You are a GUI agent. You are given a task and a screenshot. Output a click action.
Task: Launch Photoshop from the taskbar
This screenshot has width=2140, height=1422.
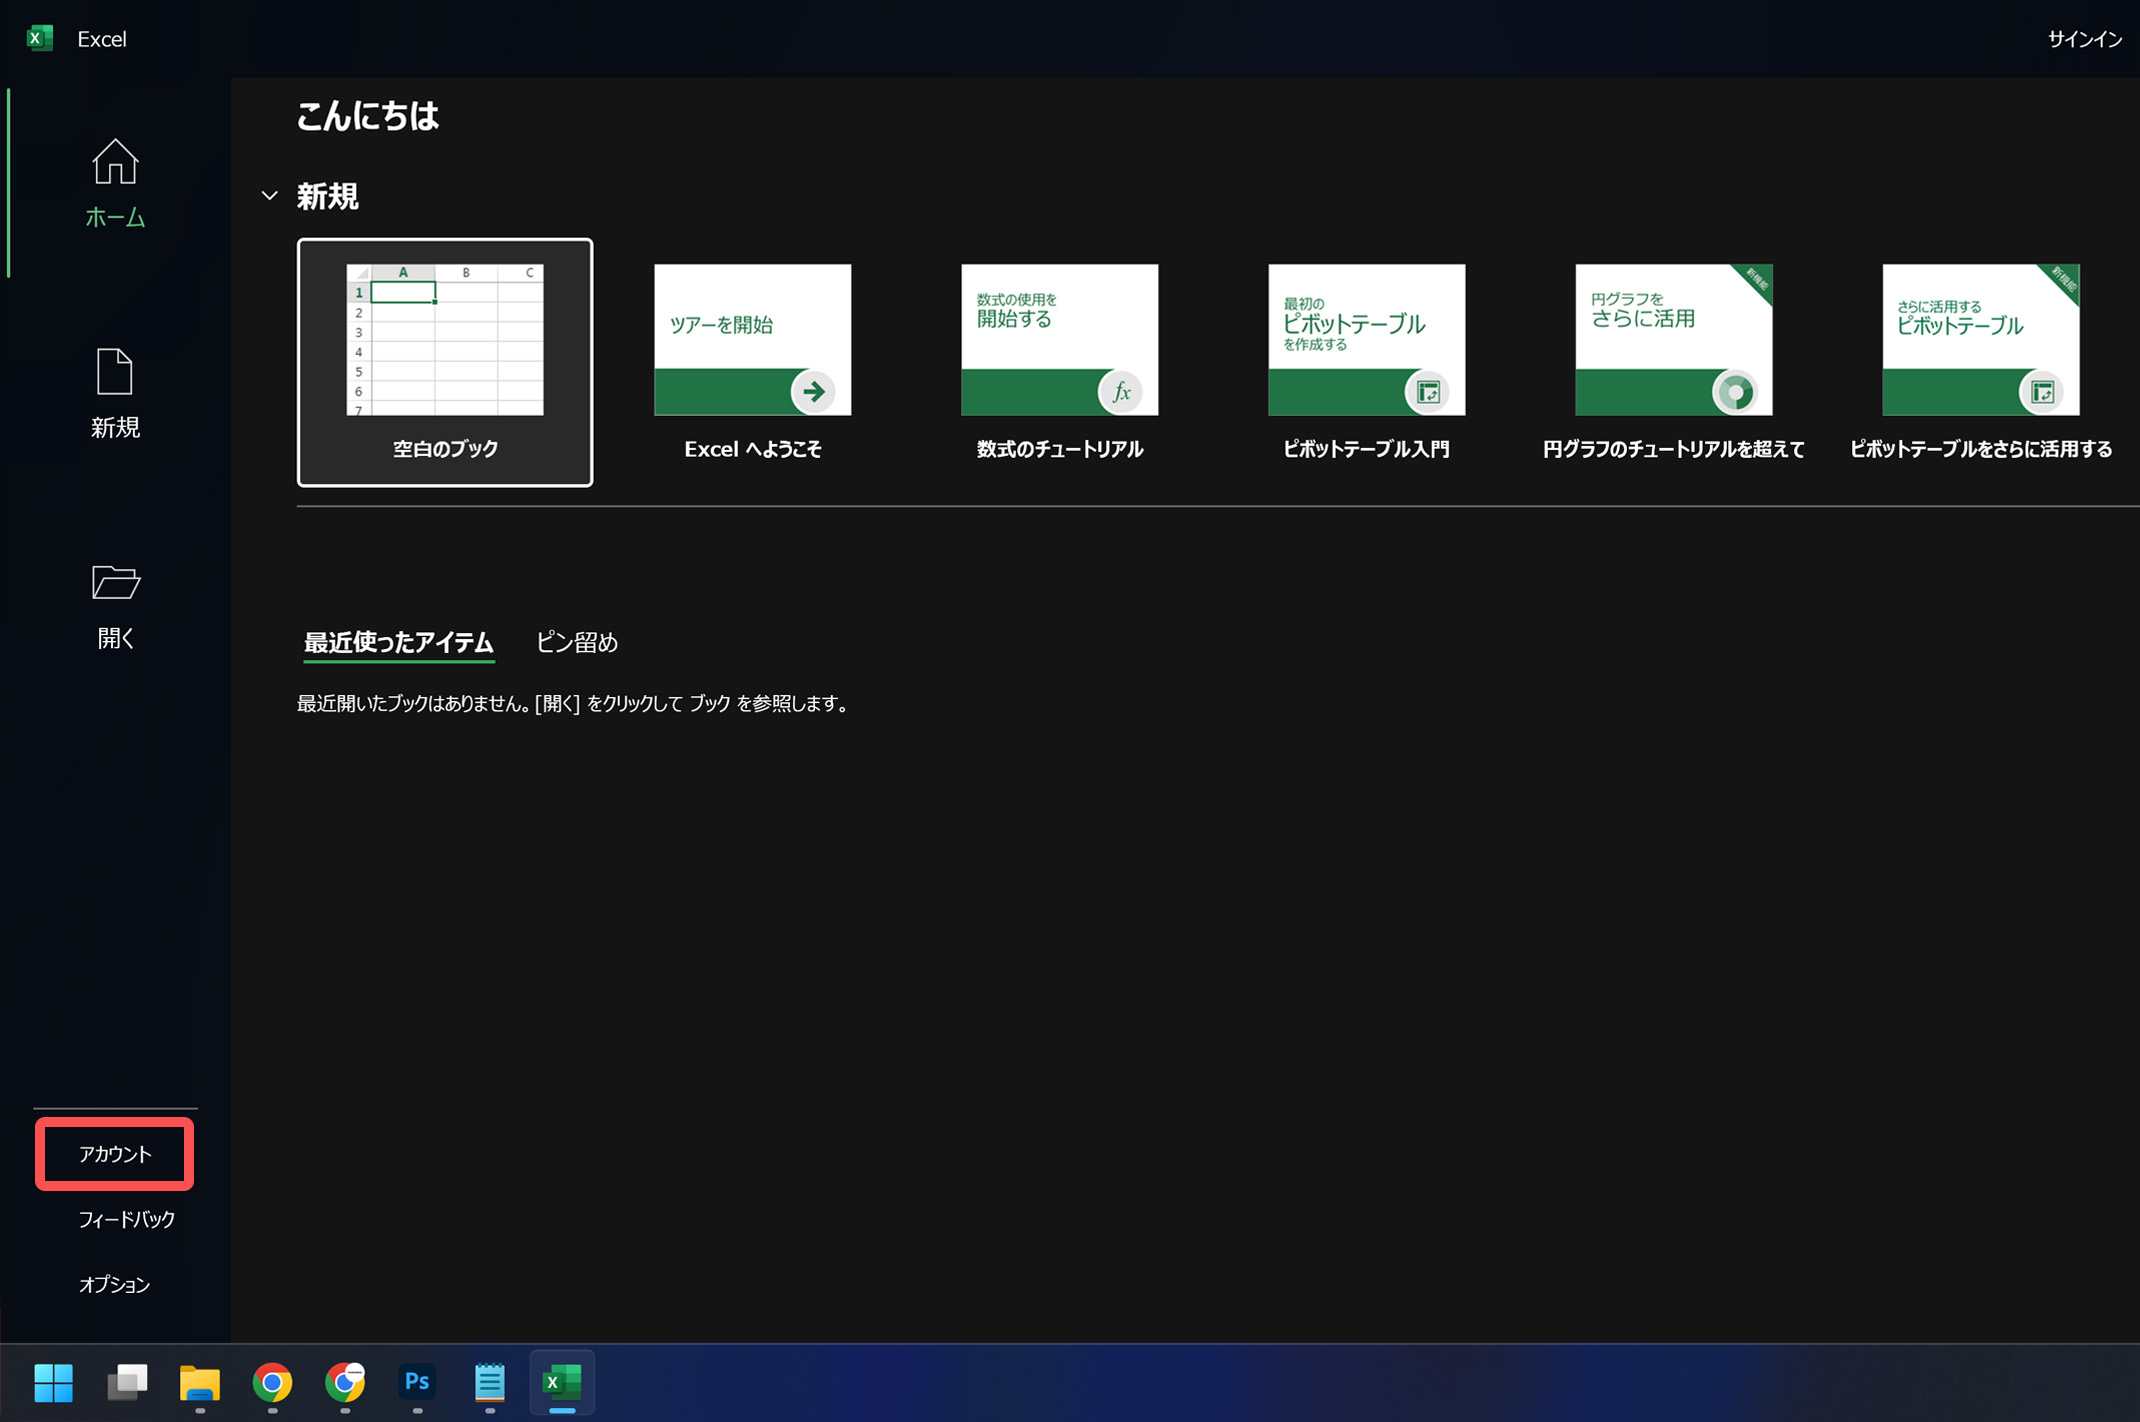tap(417, 1383)
